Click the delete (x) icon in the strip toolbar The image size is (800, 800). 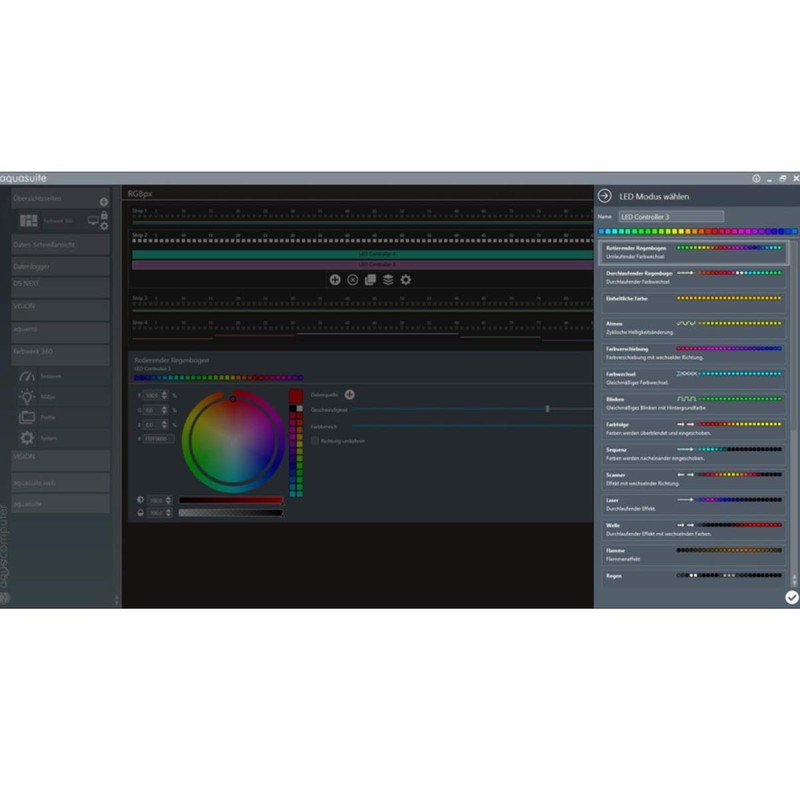pyautogui.click(x=352, y=280)
